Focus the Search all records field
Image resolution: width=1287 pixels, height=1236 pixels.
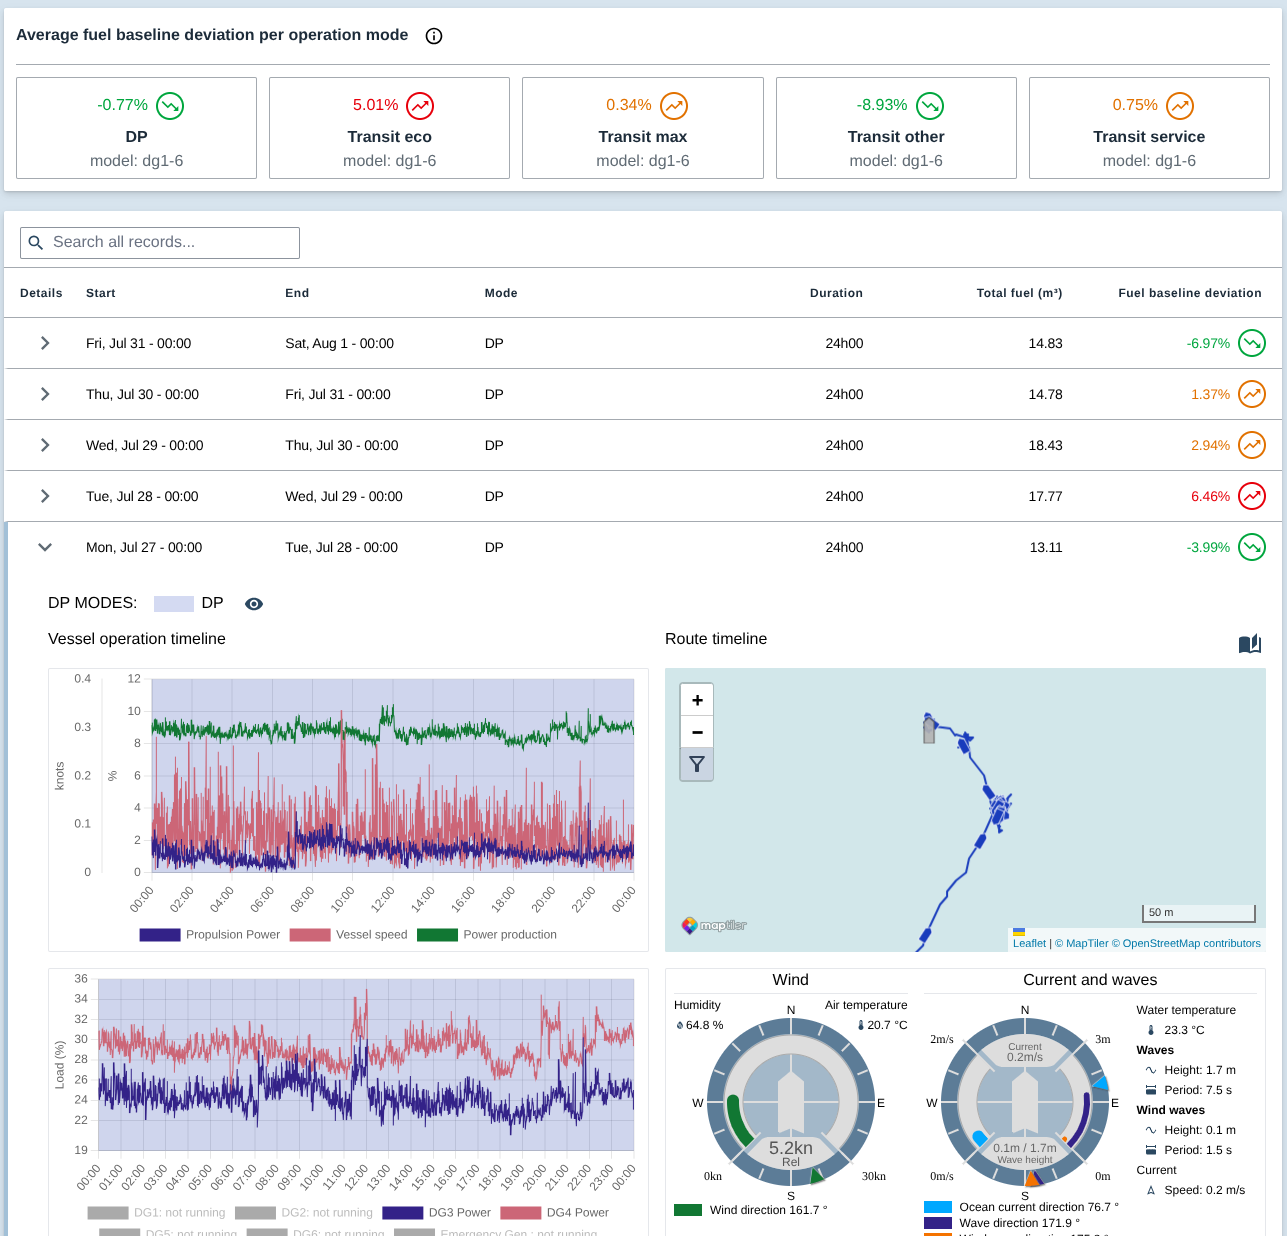click(160, 242)
